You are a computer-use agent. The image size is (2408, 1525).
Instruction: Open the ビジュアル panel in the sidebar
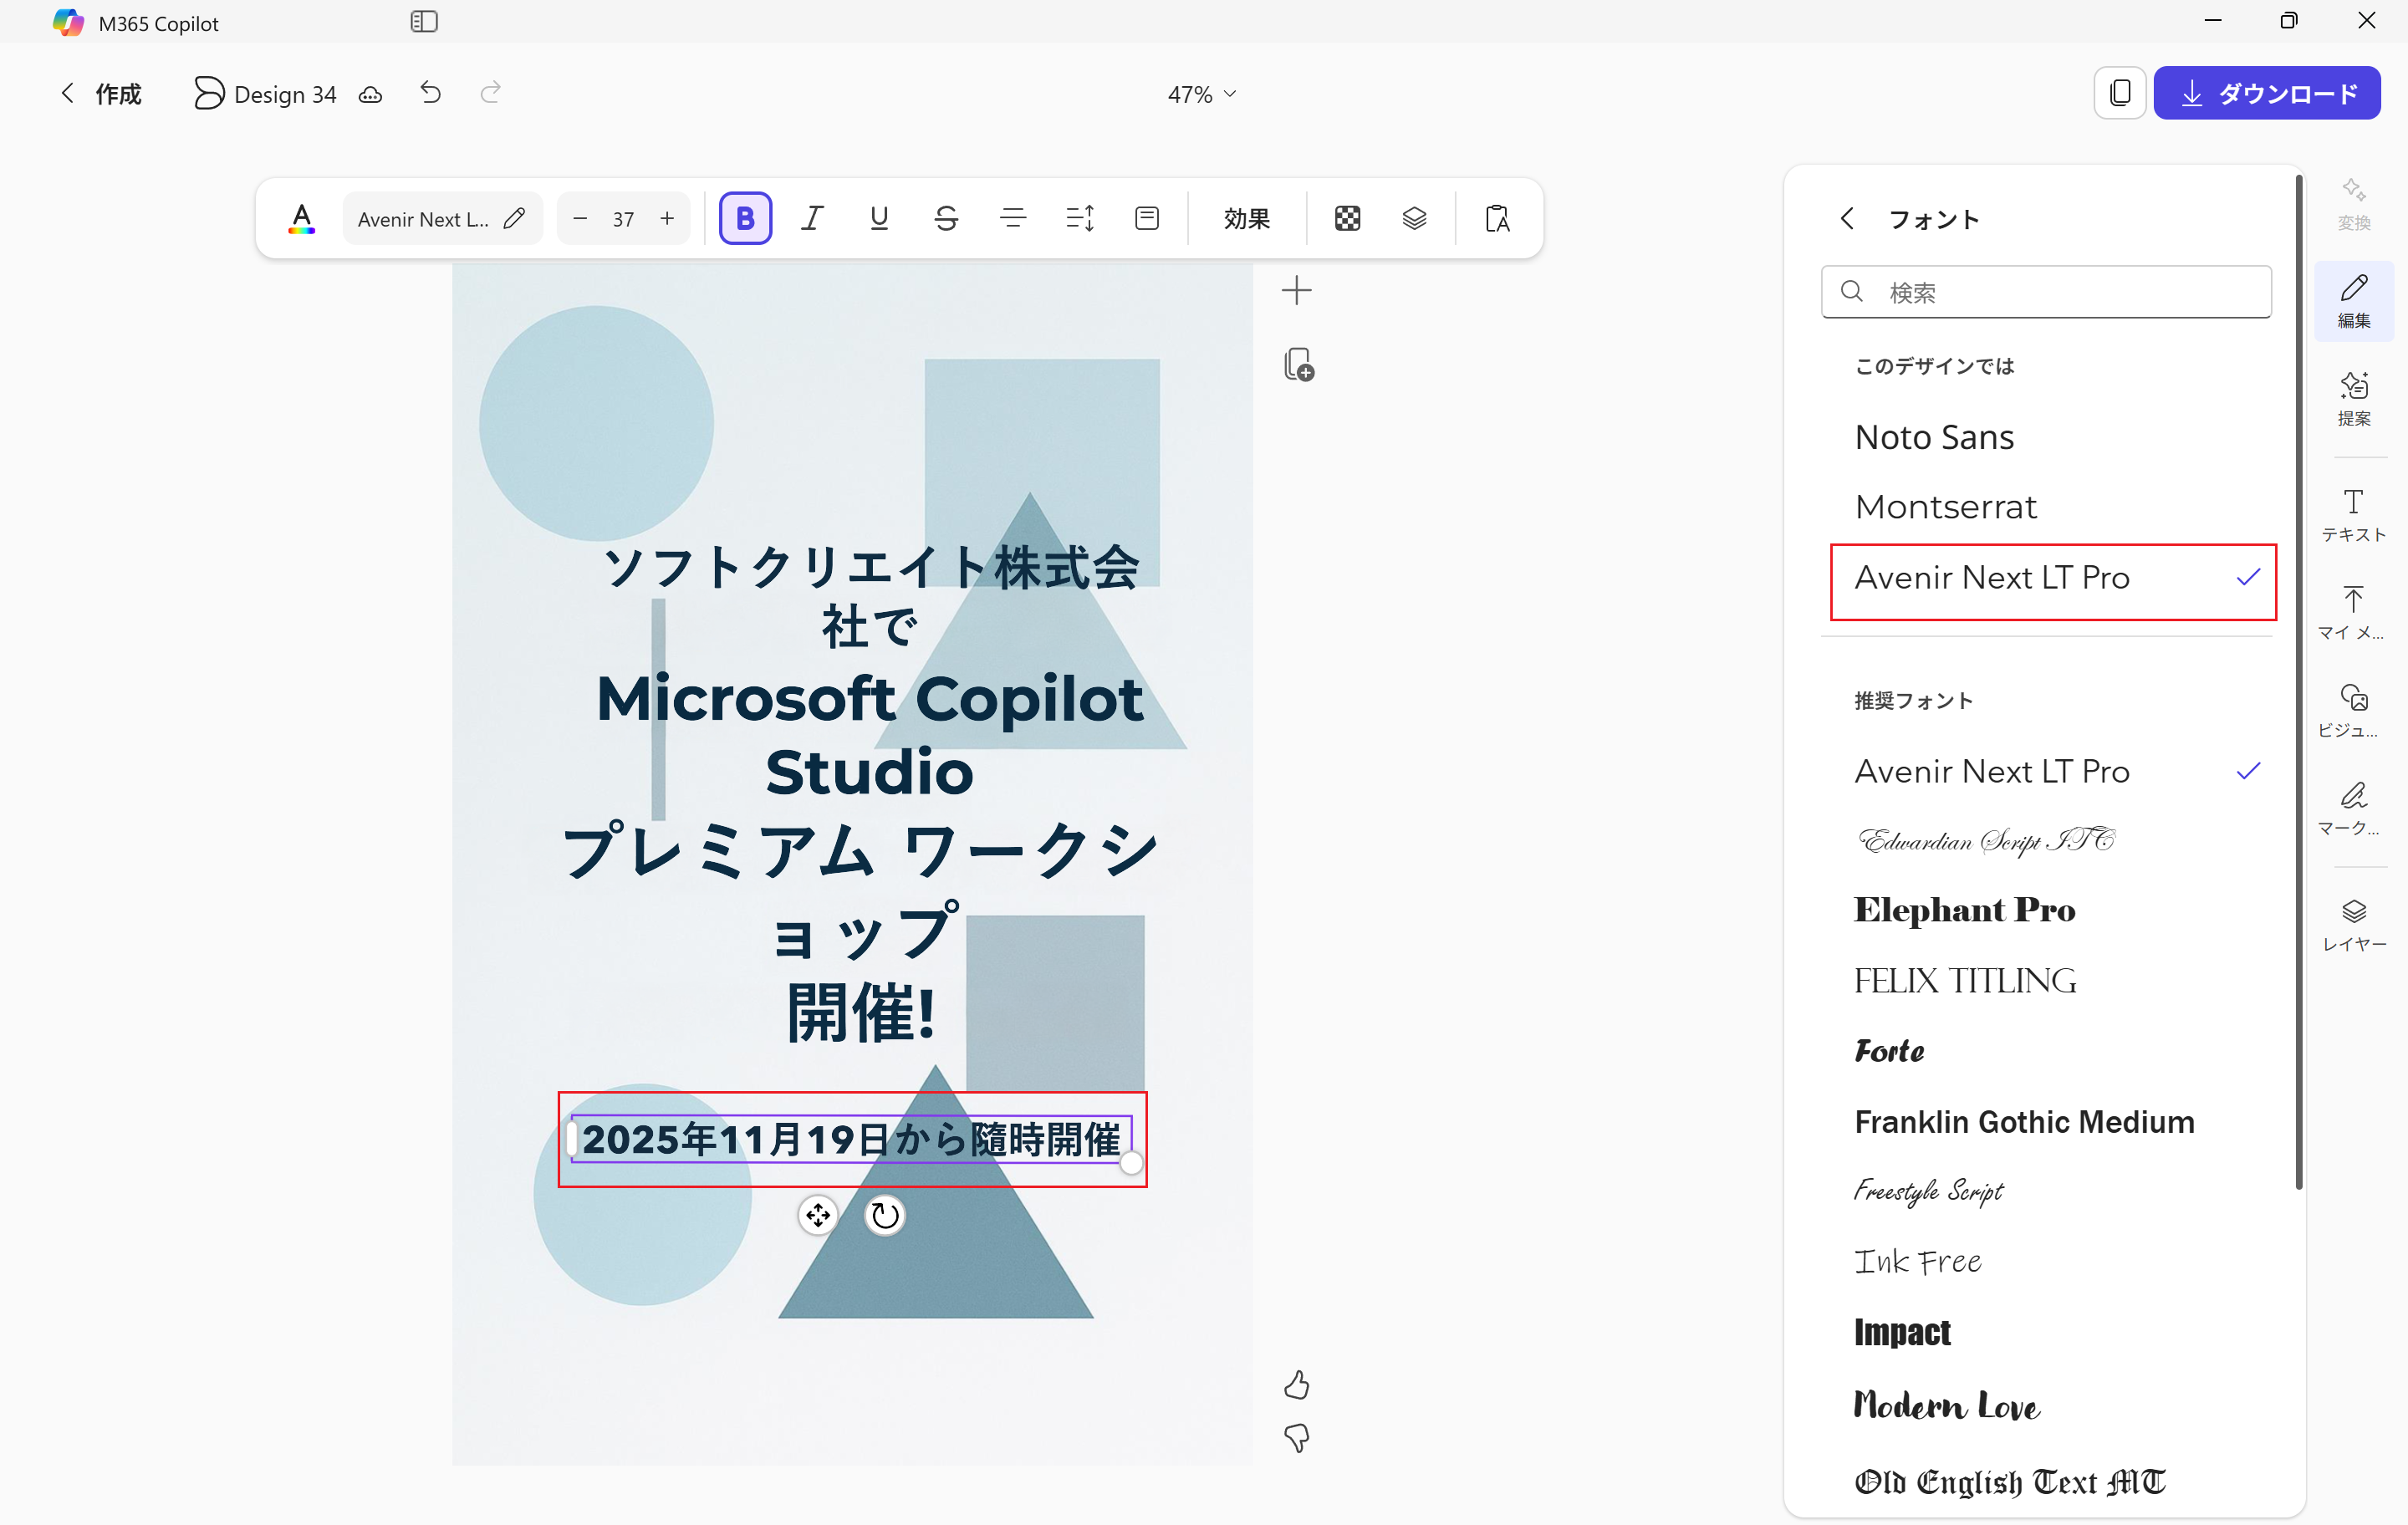(2352, 710)
